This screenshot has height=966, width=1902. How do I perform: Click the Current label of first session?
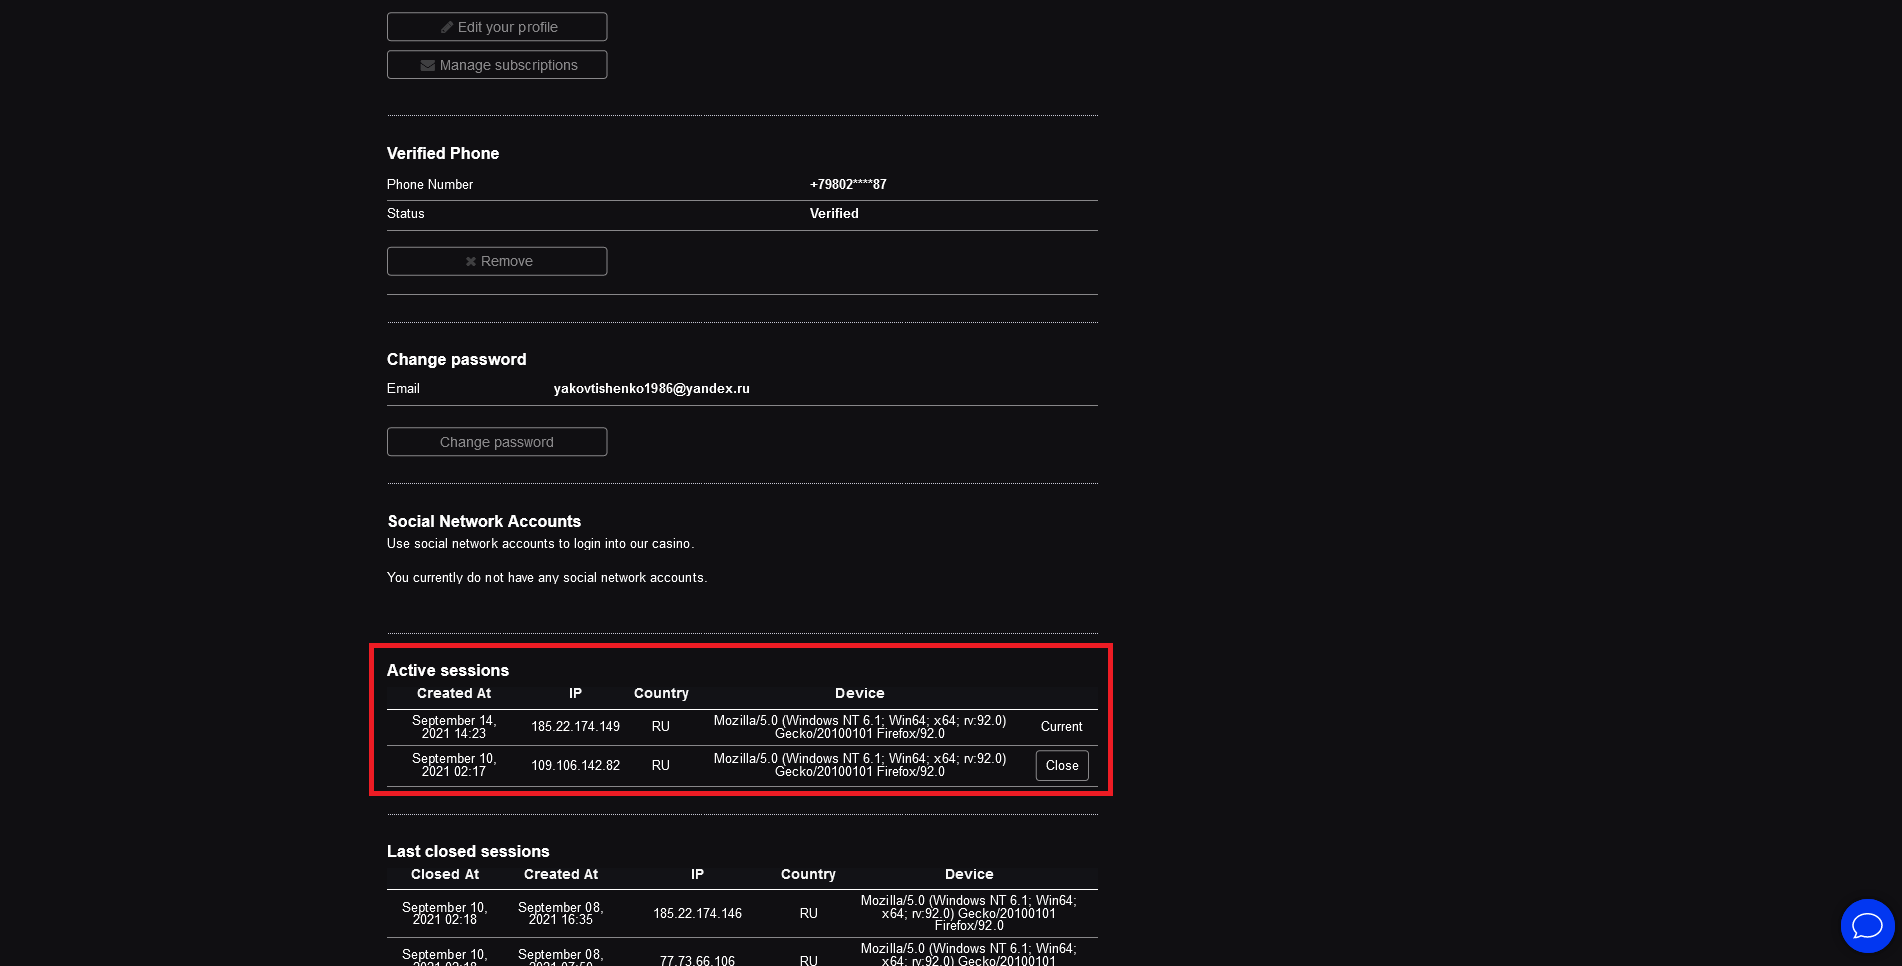pyautogui.click(x=1061, y=727)
